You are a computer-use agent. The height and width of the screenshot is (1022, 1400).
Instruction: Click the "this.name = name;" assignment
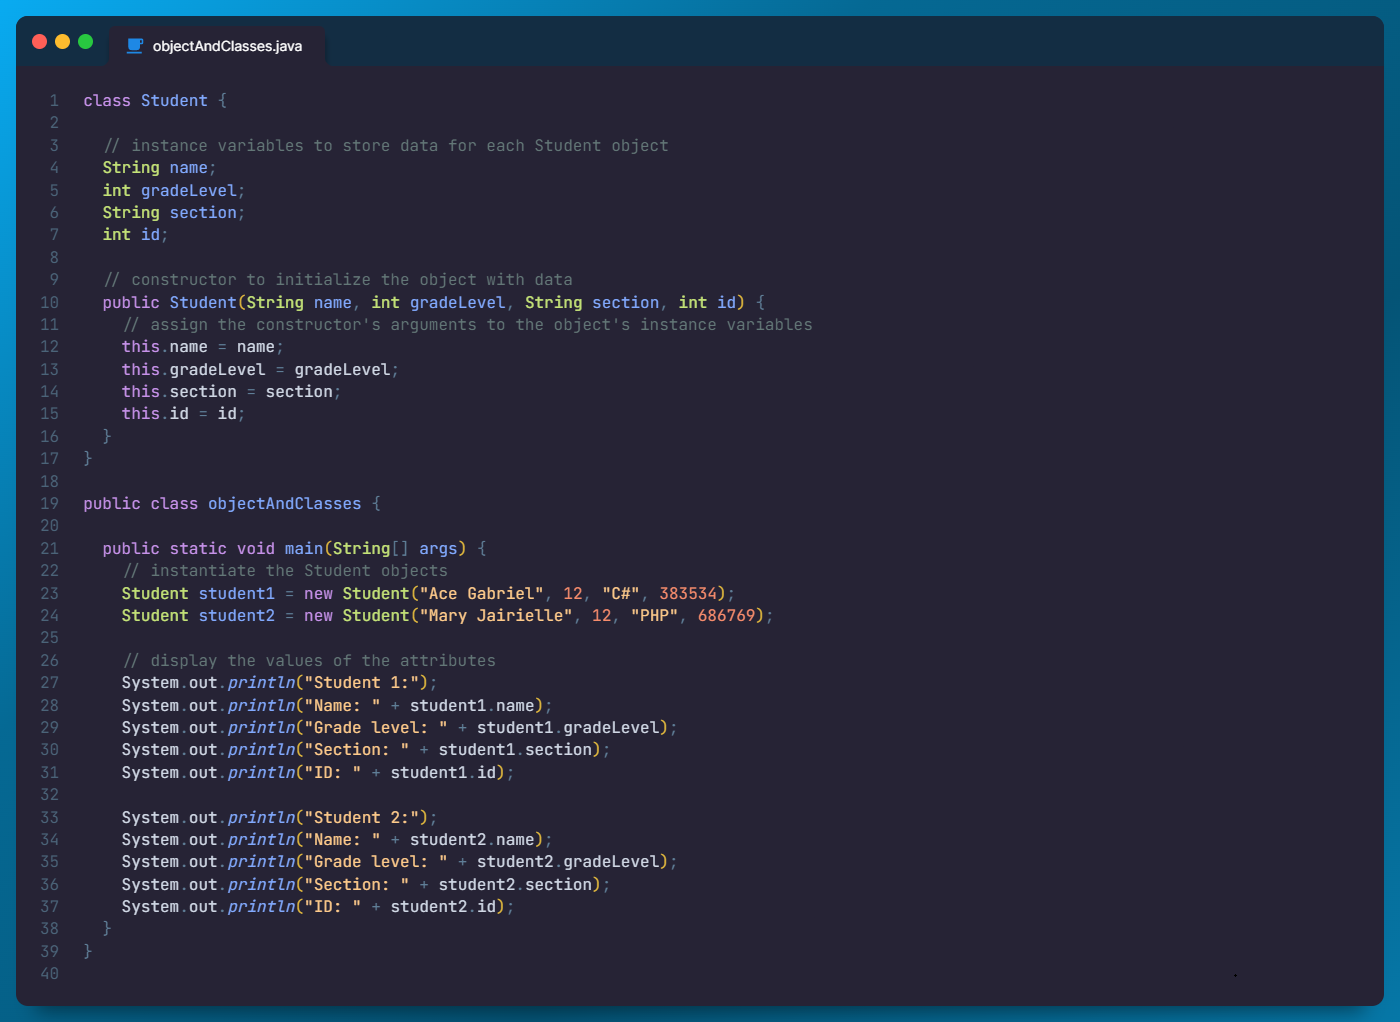point(203,347)
